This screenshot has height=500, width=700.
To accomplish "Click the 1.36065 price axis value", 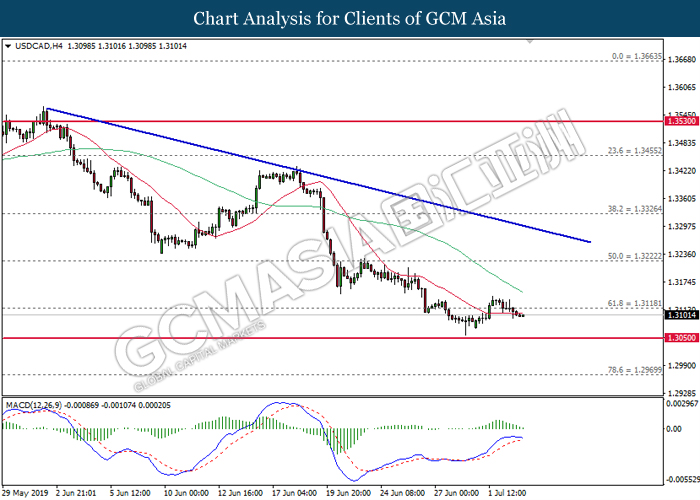I will [x=682, y=87].
